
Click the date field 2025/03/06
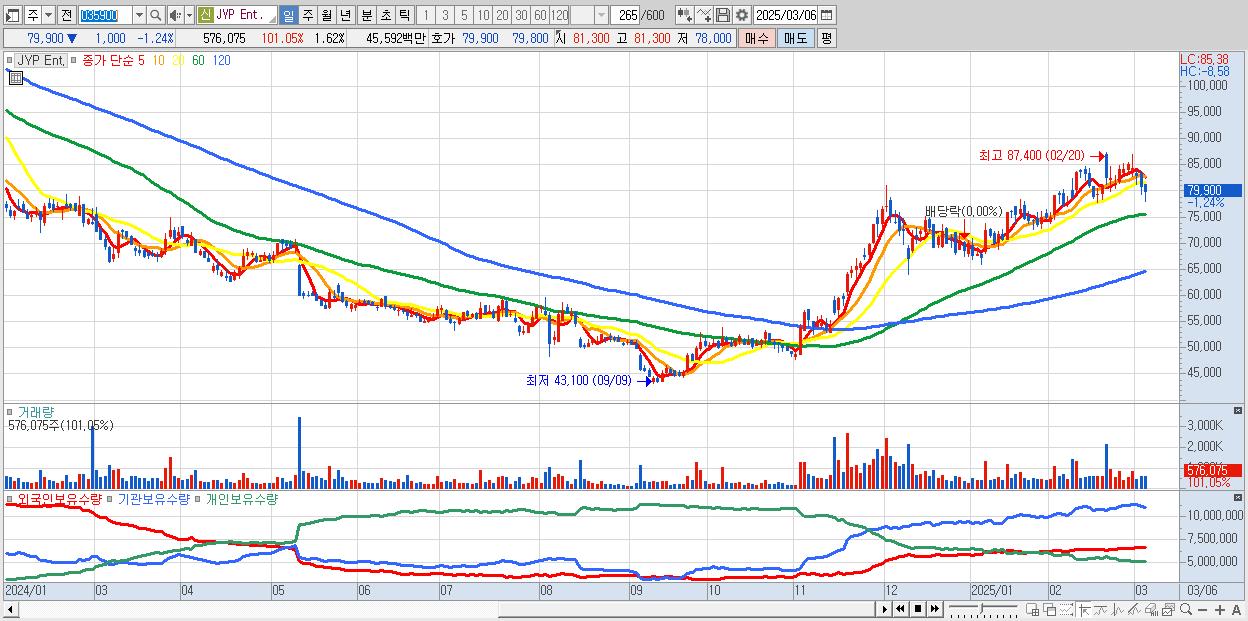(x=785, y=15)
